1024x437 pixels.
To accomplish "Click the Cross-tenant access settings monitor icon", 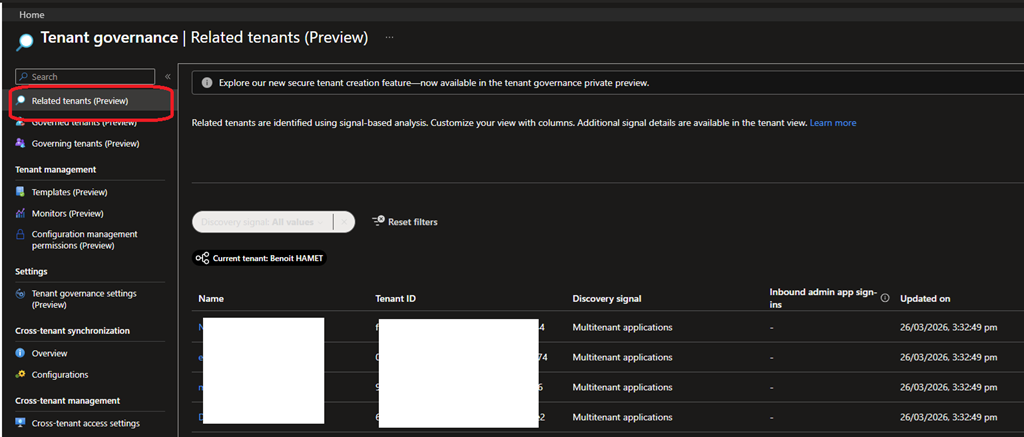I will pos(20,423).
